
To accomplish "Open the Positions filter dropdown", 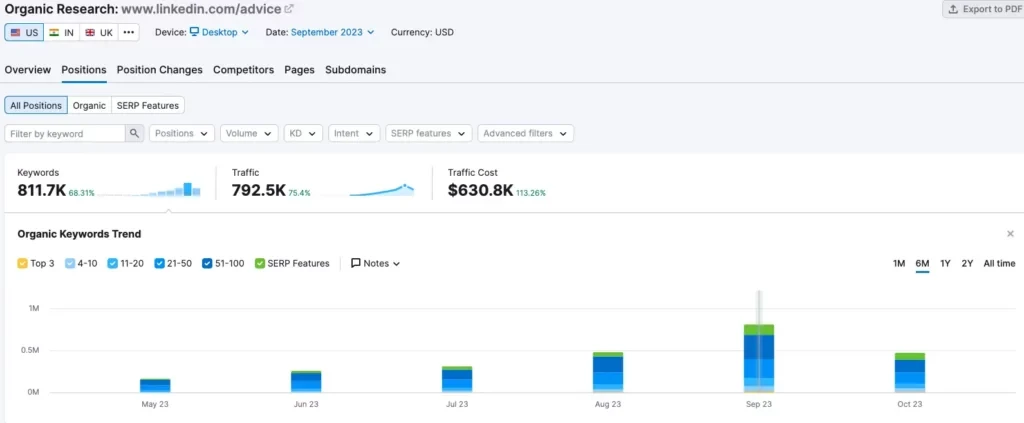I will pyautogui.click(x=182, y=133).
